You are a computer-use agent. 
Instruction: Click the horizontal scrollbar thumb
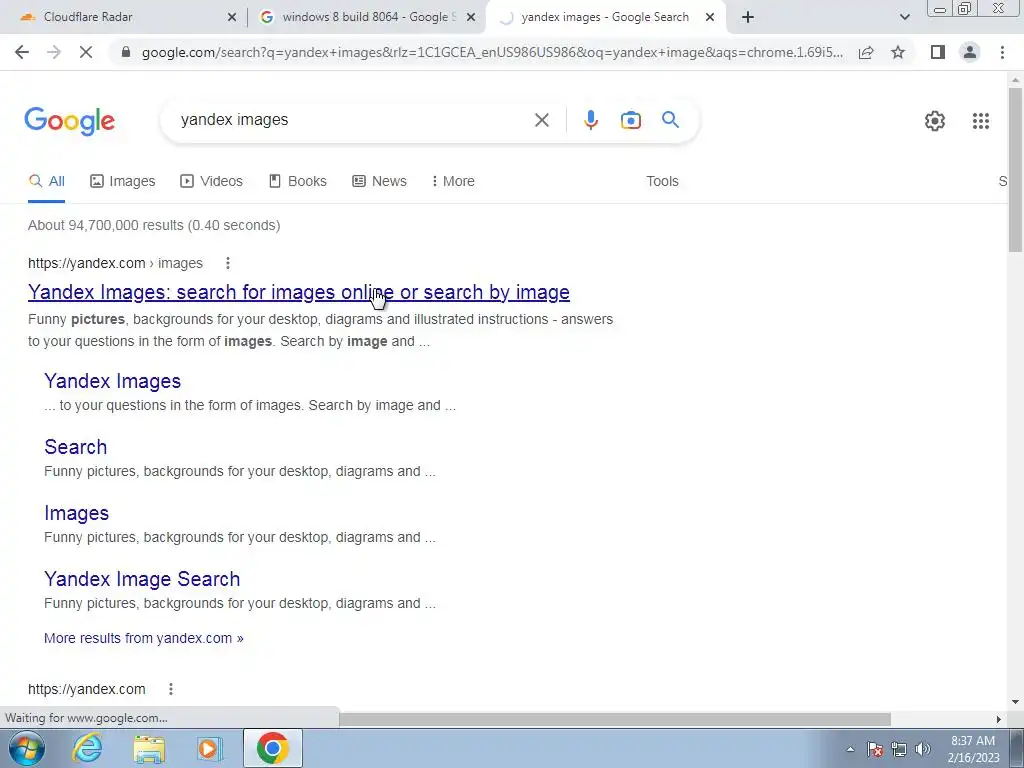click(615, 719)
